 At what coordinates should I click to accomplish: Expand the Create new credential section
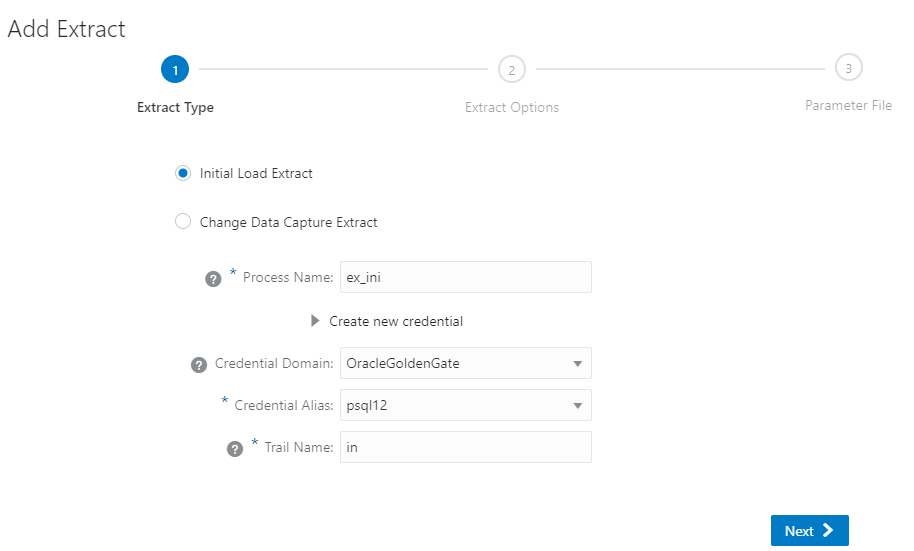point(316,321)
